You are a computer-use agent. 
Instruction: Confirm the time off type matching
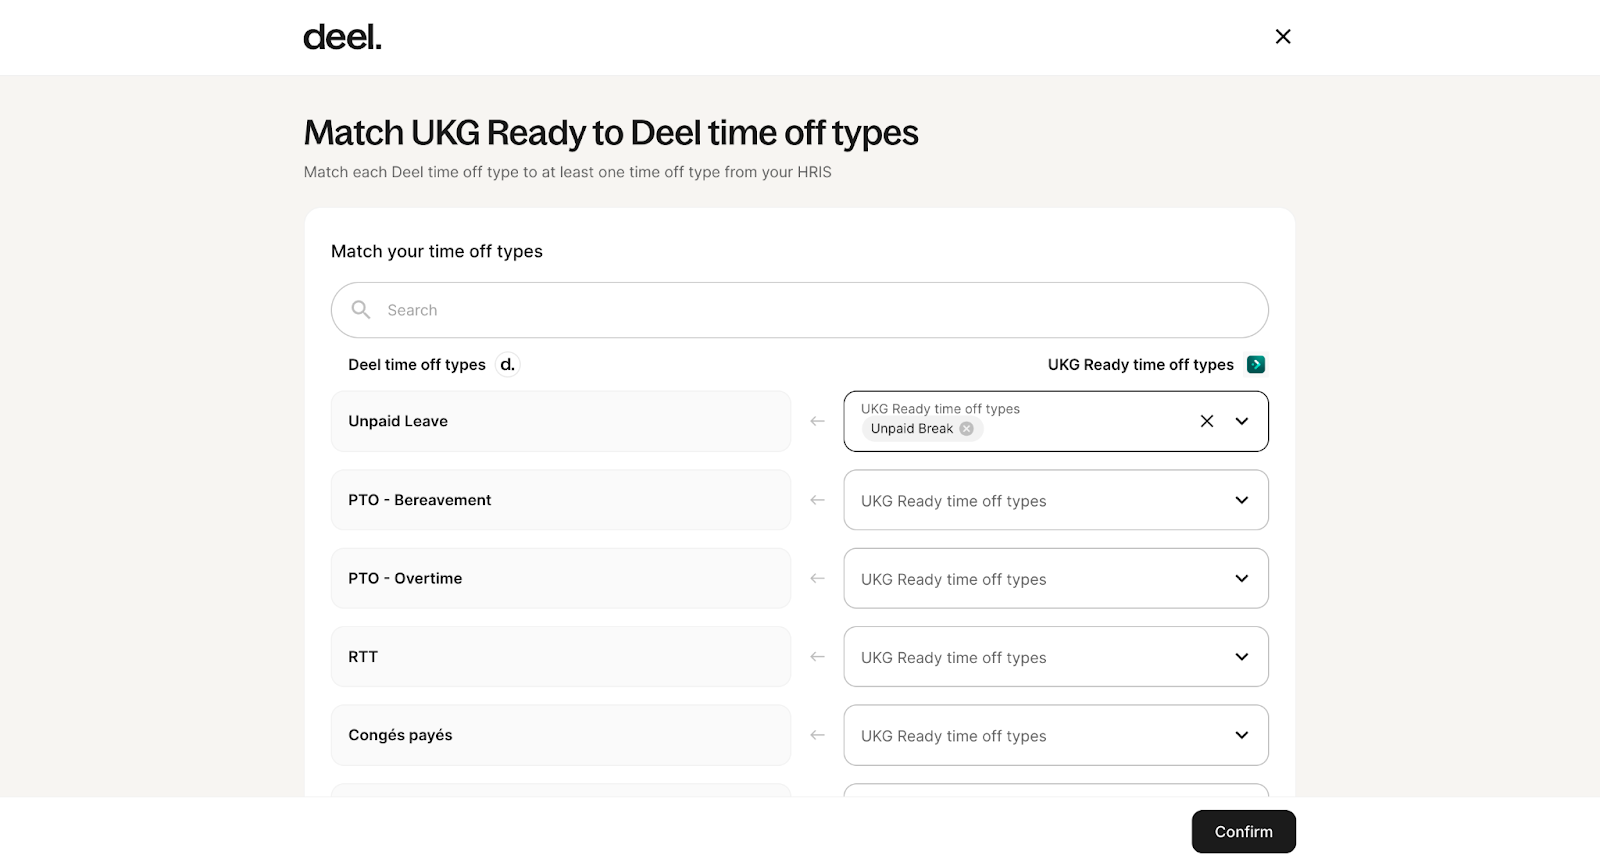point(1243,832)
